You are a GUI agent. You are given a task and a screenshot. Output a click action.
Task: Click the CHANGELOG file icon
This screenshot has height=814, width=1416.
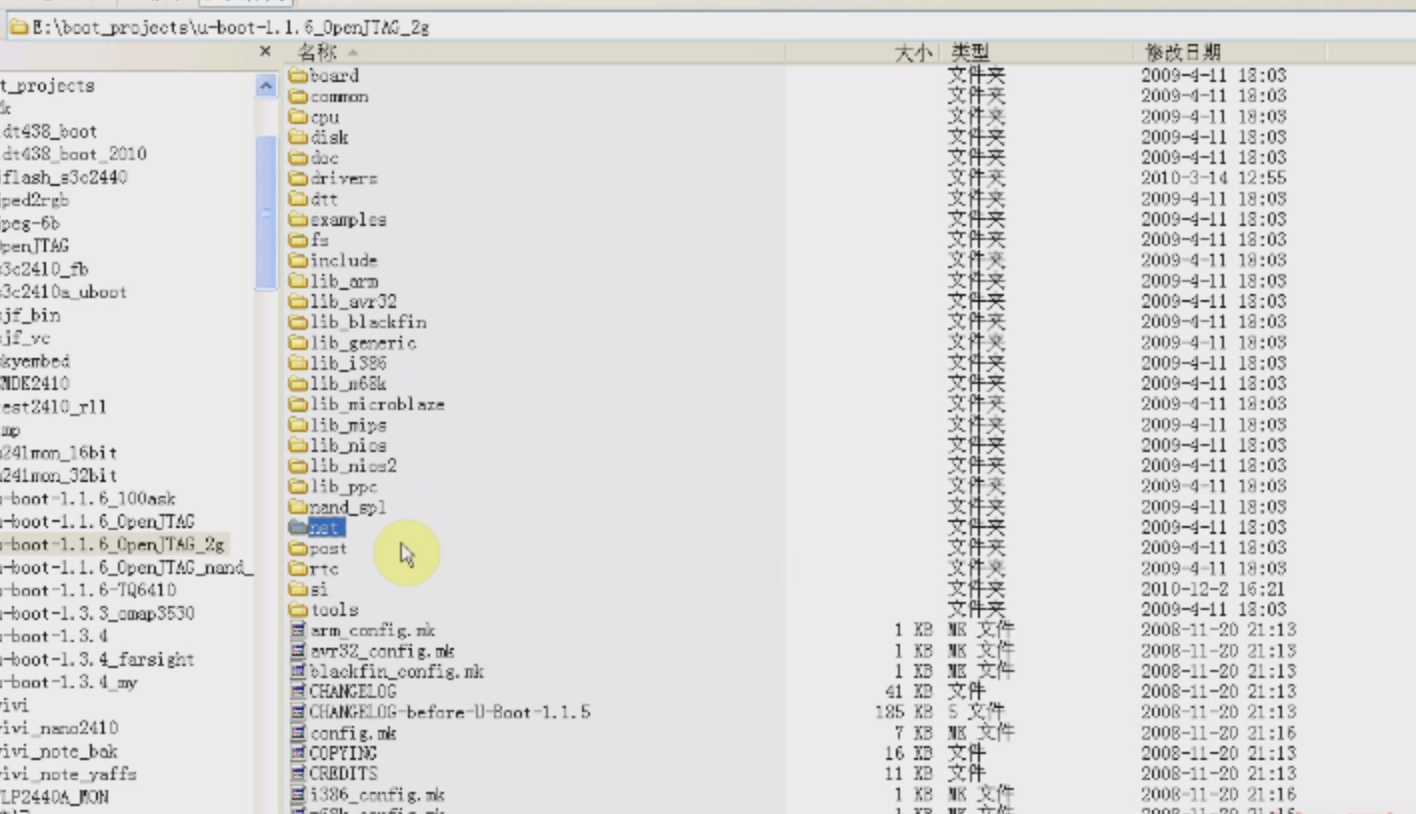(x=298, y=691)
